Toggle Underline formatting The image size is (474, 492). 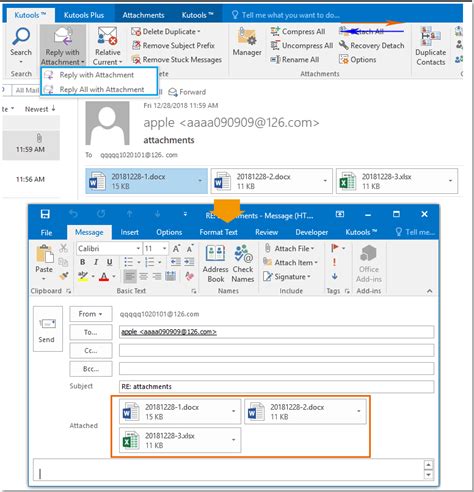[109, 262]
